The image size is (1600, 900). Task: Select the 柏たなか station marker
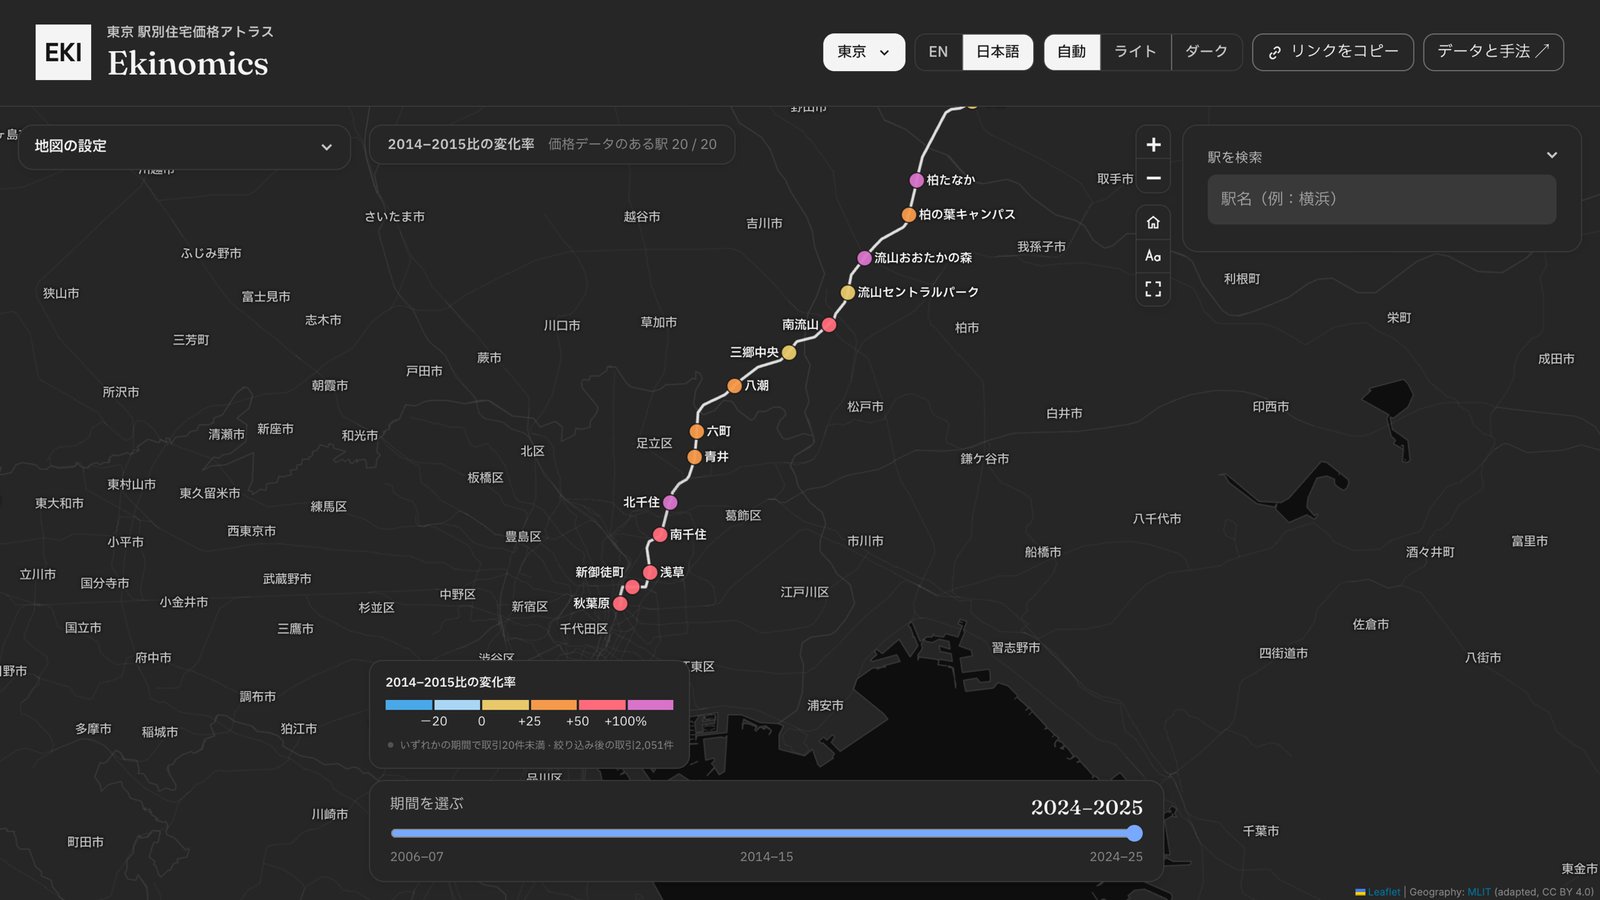click(916, 180)
